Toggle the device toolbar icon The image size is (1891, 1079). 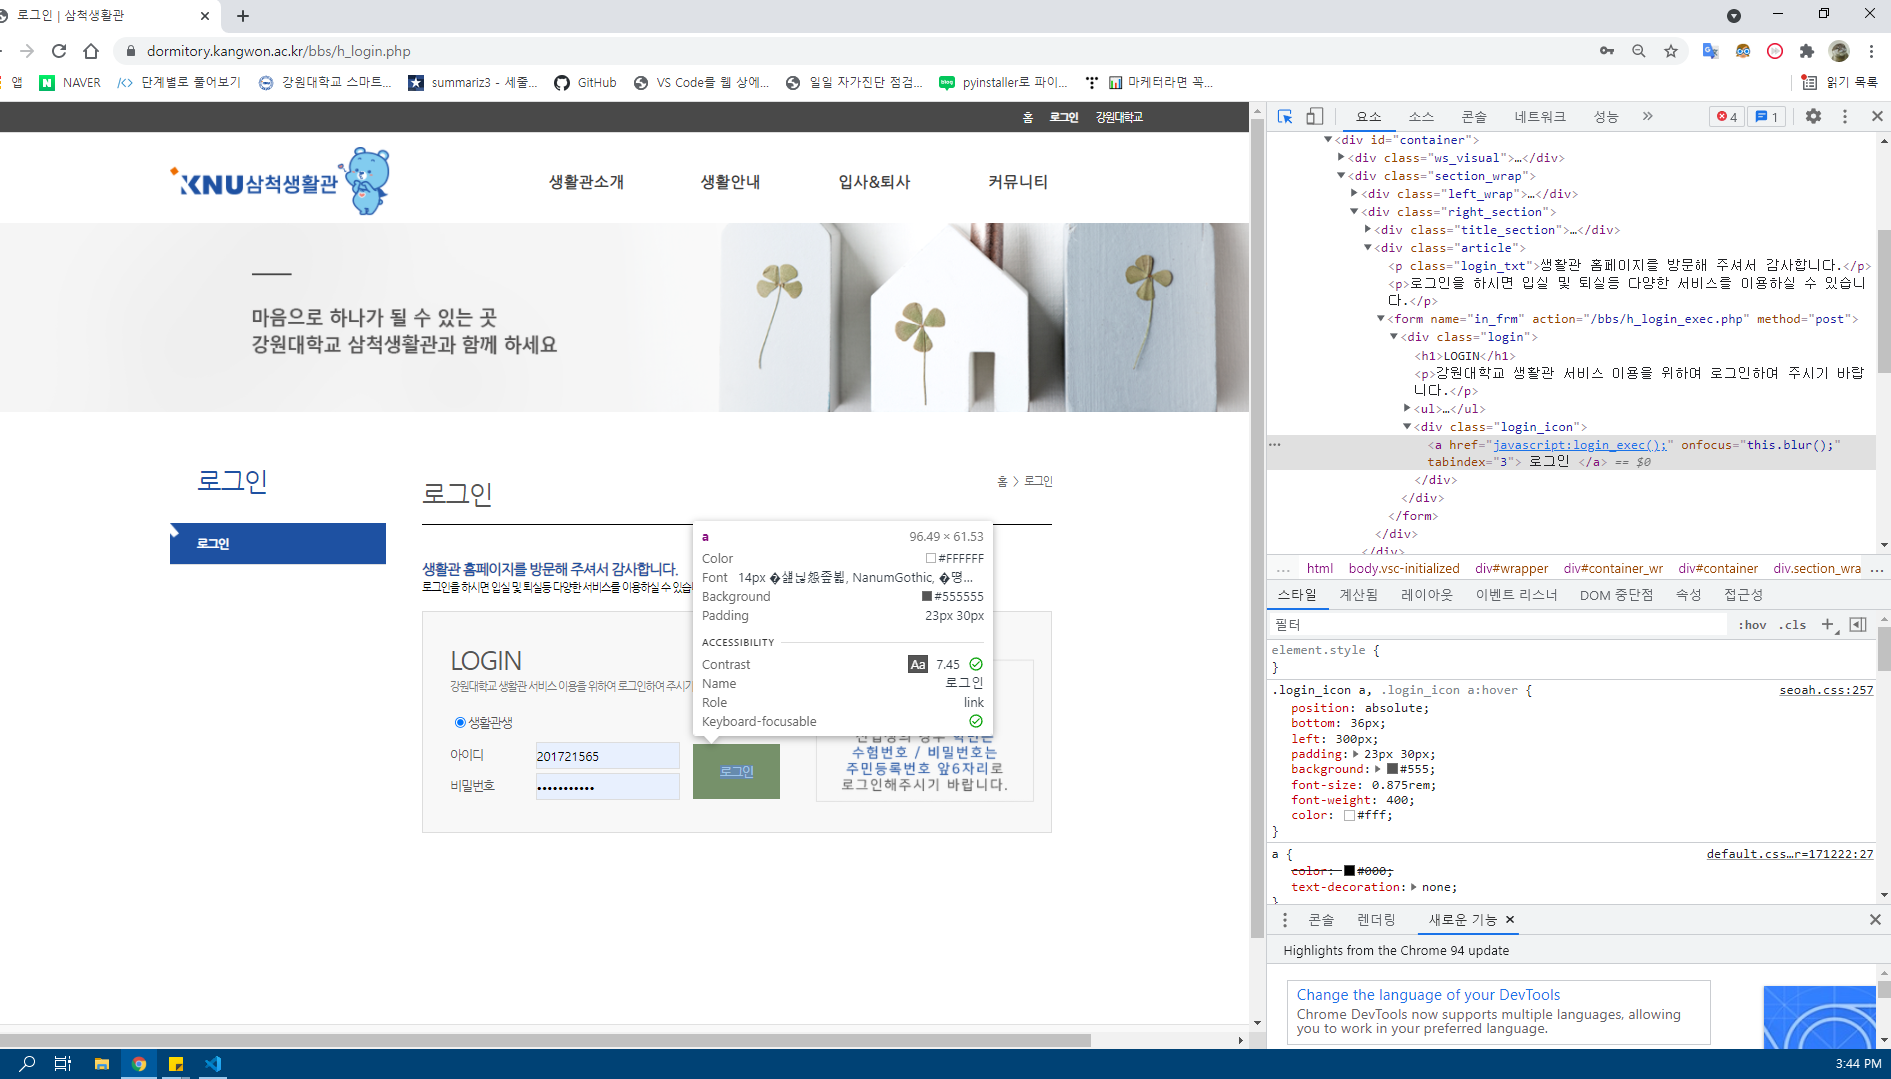click(1315, 117)
